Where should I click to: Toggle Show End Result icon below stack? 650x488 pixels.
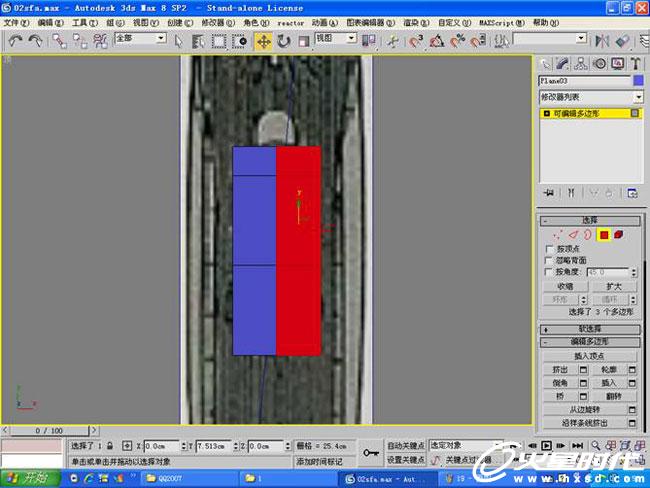point(571,193)
